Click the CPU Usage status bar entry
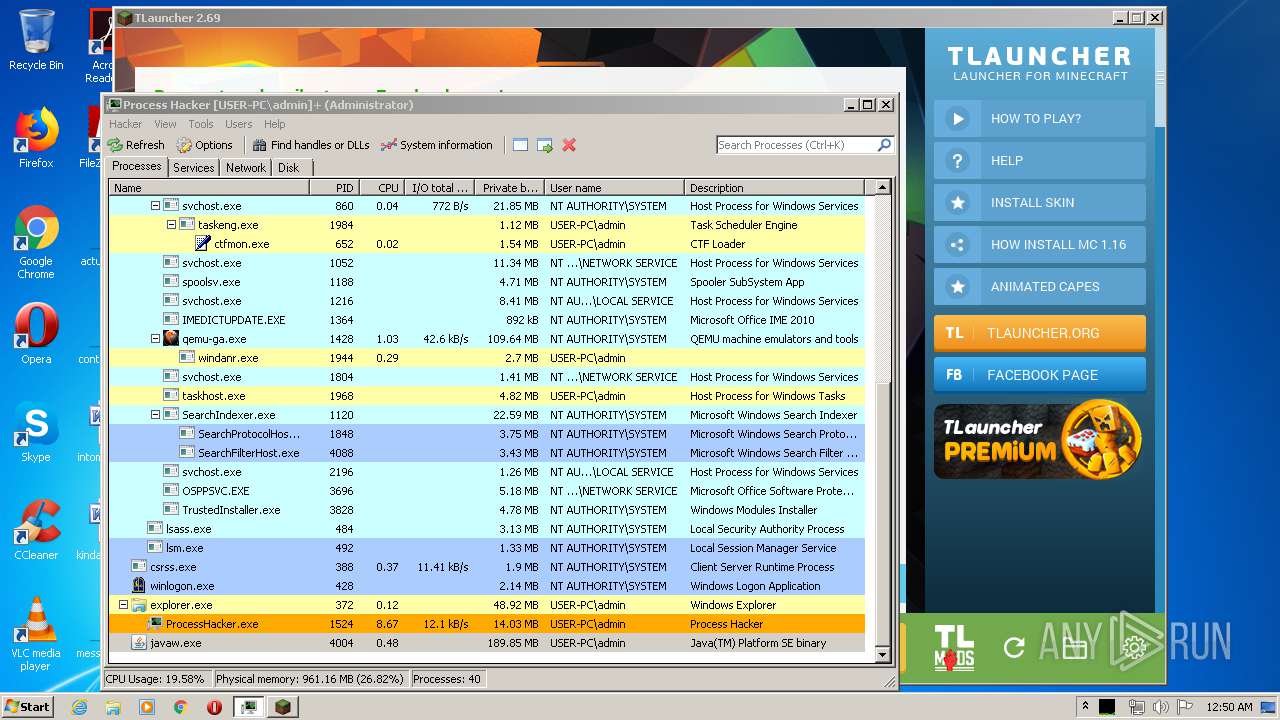 coord(158,679)
